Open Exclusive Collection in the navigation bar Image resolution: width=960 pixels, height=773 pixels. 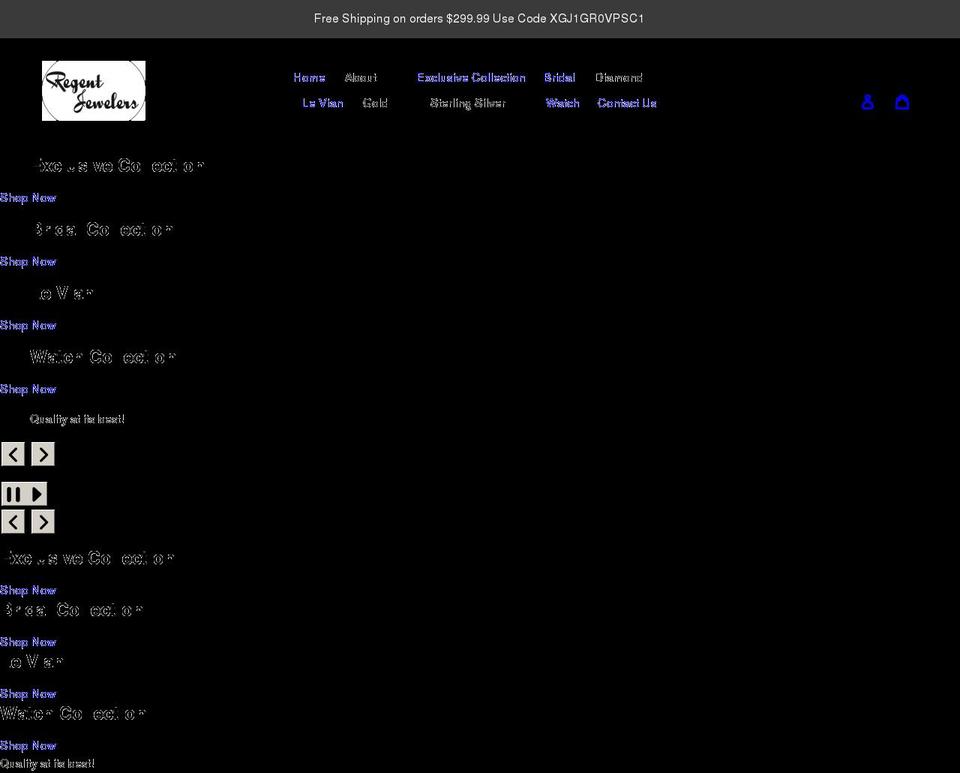(x=471, y=78)
